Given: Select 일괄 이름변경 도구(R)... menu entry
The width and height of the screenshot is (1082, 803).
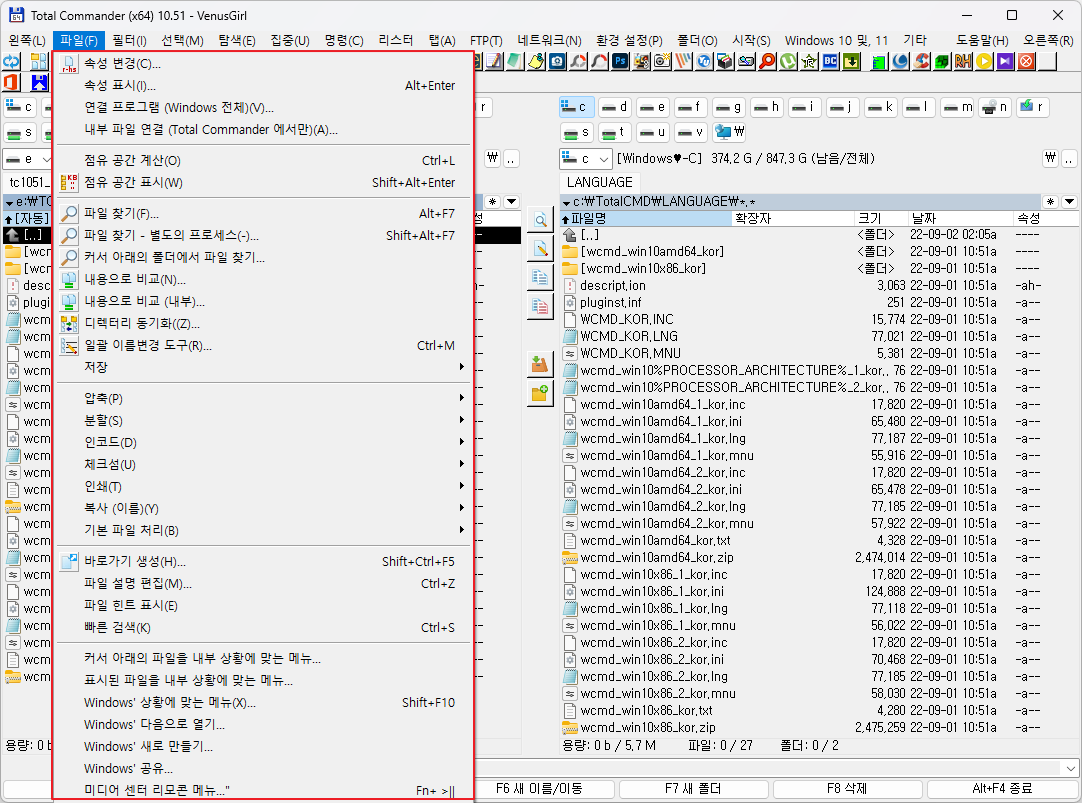Looking at the screenshot, I should [263, 345].
